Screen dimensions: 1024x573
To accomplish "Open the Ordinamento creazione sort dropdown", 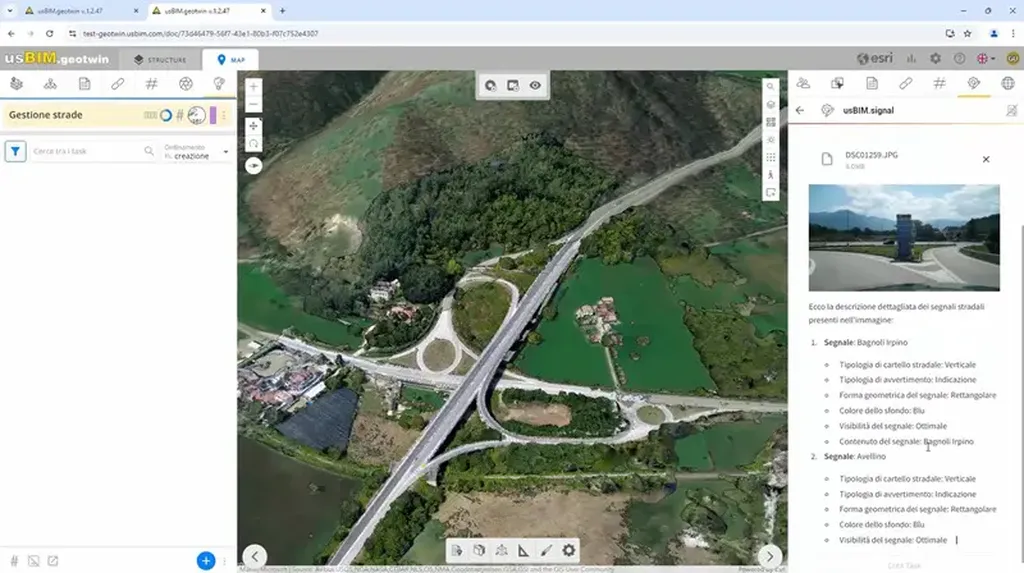I will click(x=198, y=152).
